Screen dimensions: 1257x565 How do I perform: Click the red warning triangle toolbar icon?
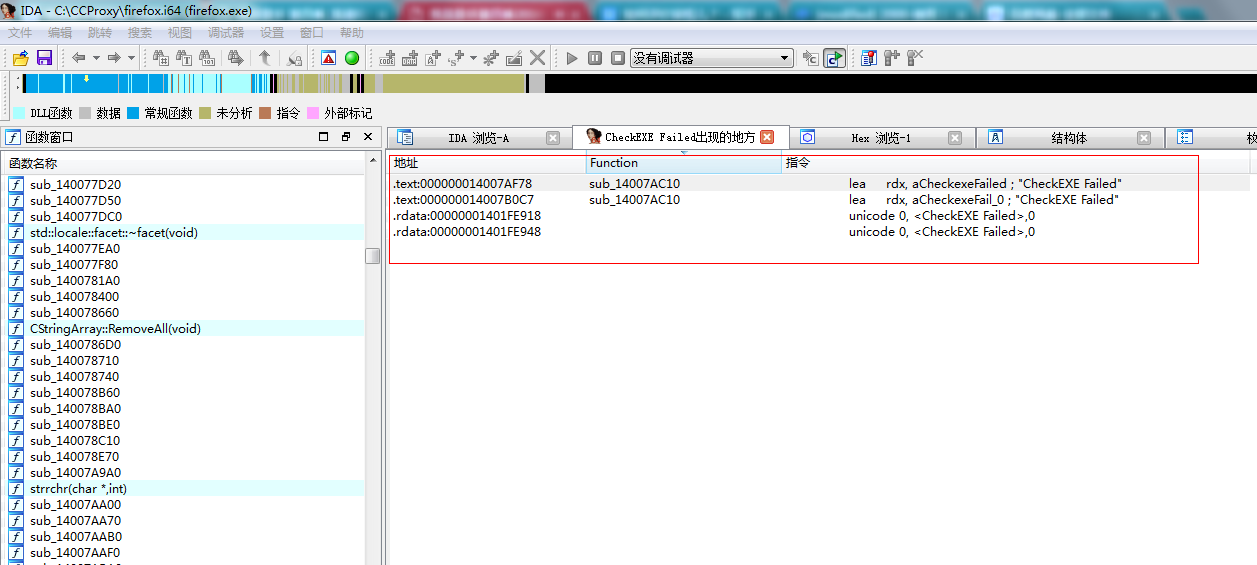pyautogui.click(x=329, y=58)
